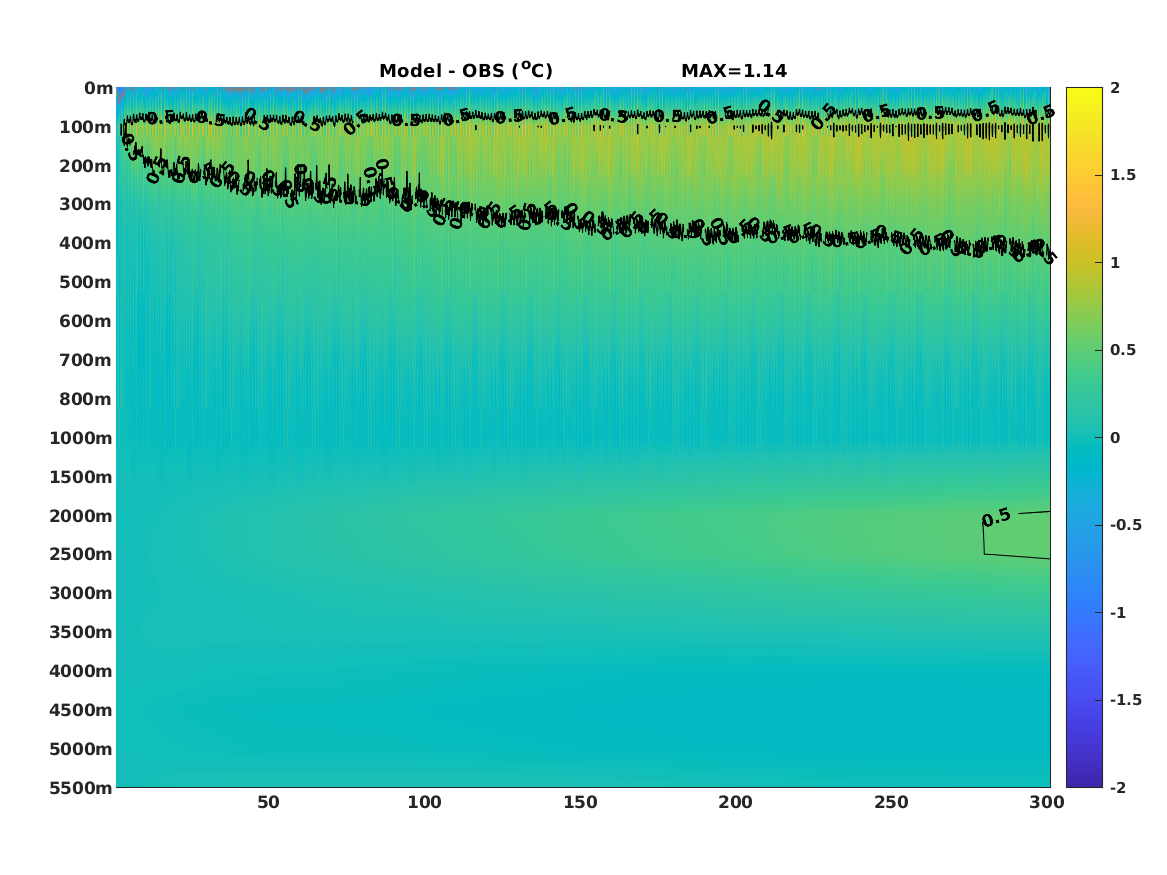Click the x-axis tick label "300"
This screenshot has width=1167, height=875.
click(1046, 803)
